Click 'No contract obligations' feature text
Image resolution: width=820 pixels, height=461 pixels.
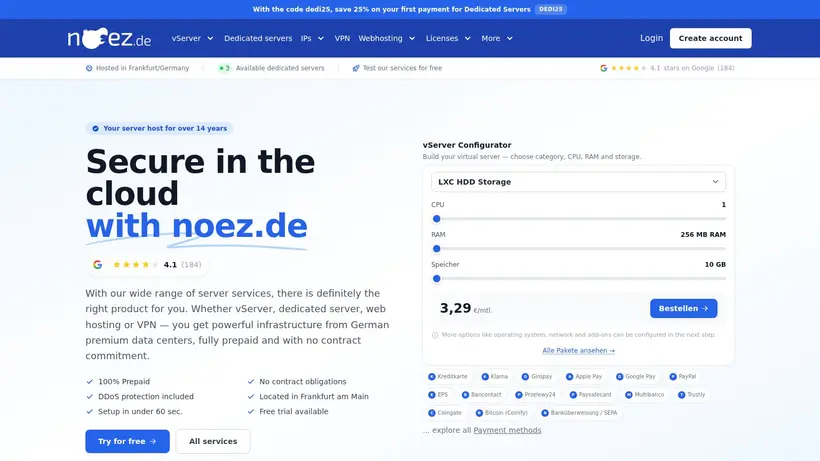(x=303, y=382)
